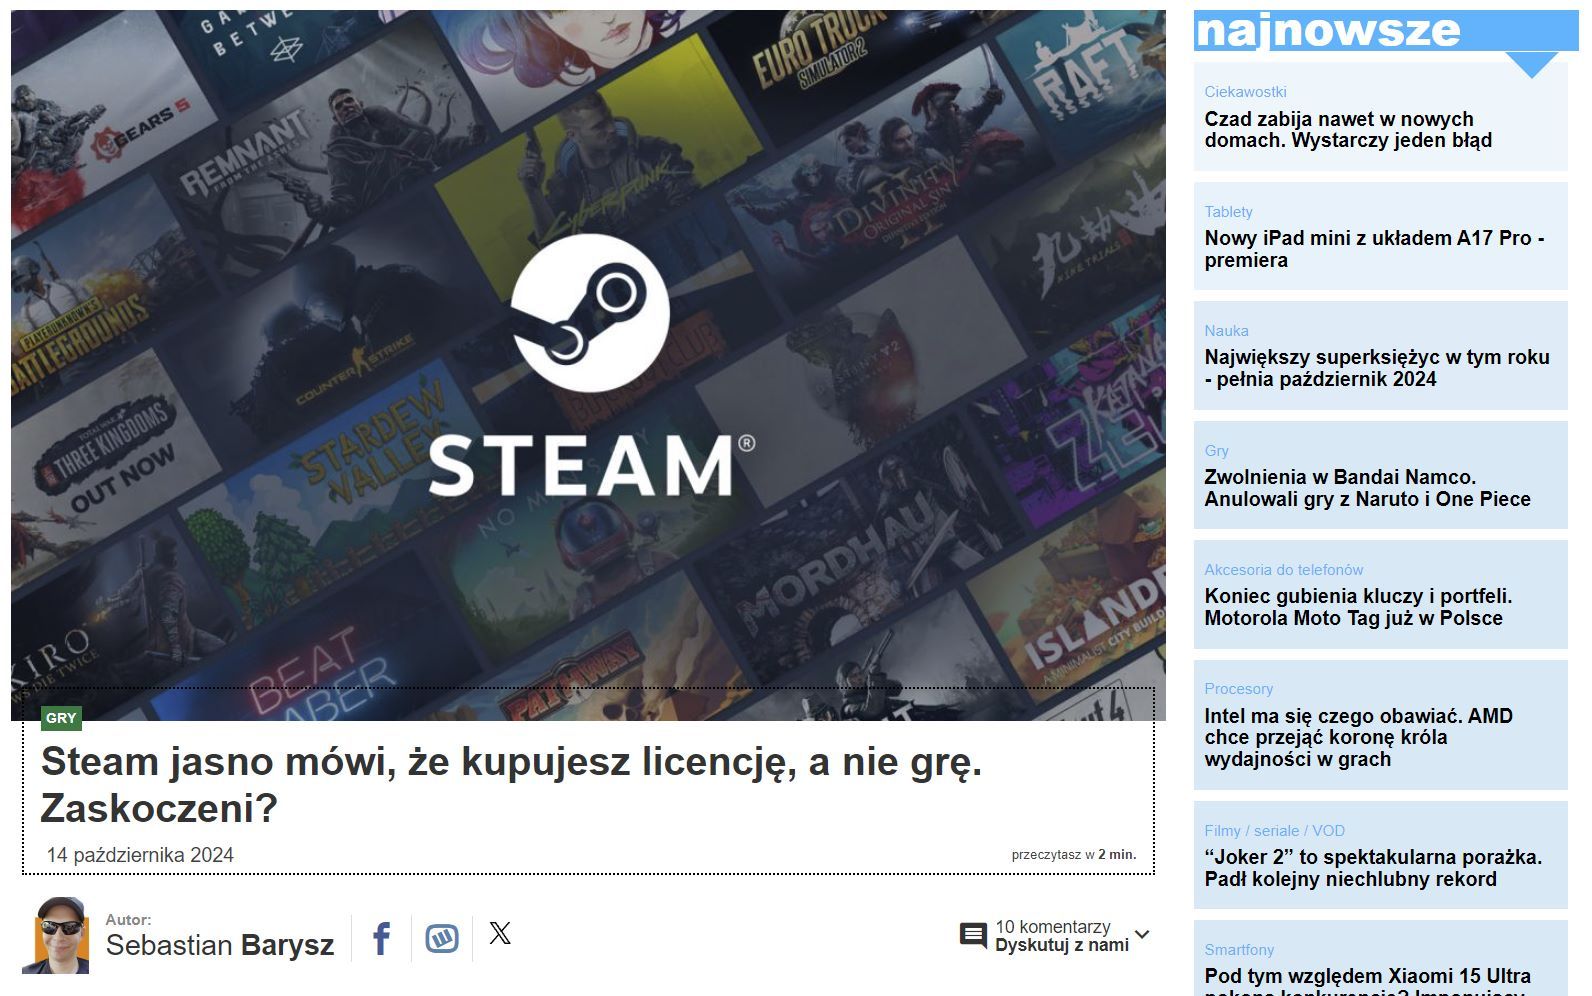Open 'Joker 2 to spektakularna porażka' article
The width and height of the screenshot is (1592, 996).
1373,868
